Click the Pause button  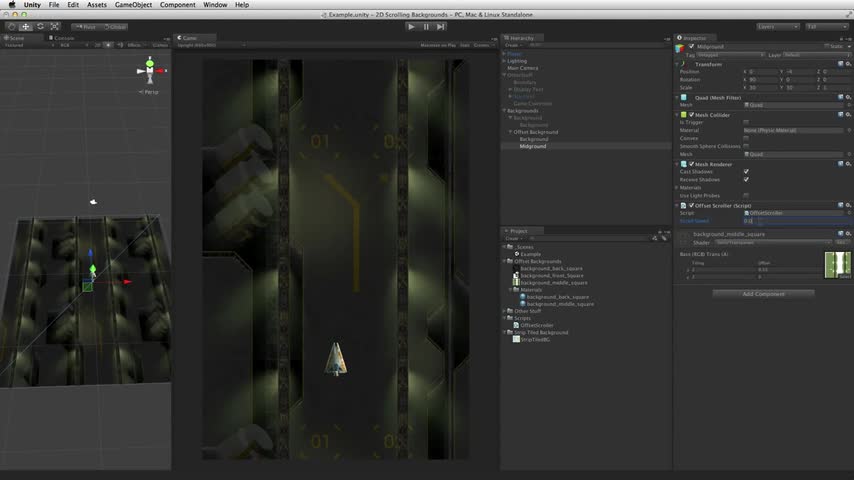(426, 26)
